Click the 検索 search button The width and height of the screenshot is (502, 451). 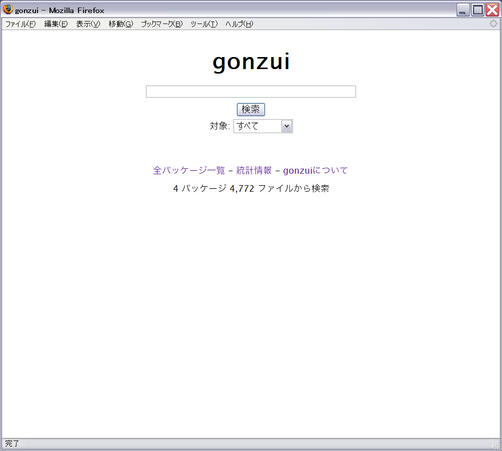click(251, 109)
